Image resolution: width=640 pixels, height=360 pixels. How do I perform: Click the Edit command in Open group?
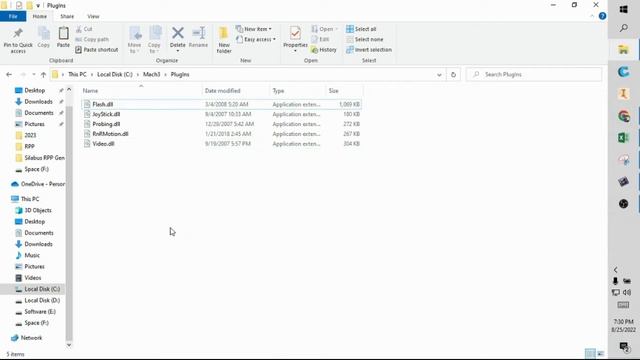[x=320, y=39]
